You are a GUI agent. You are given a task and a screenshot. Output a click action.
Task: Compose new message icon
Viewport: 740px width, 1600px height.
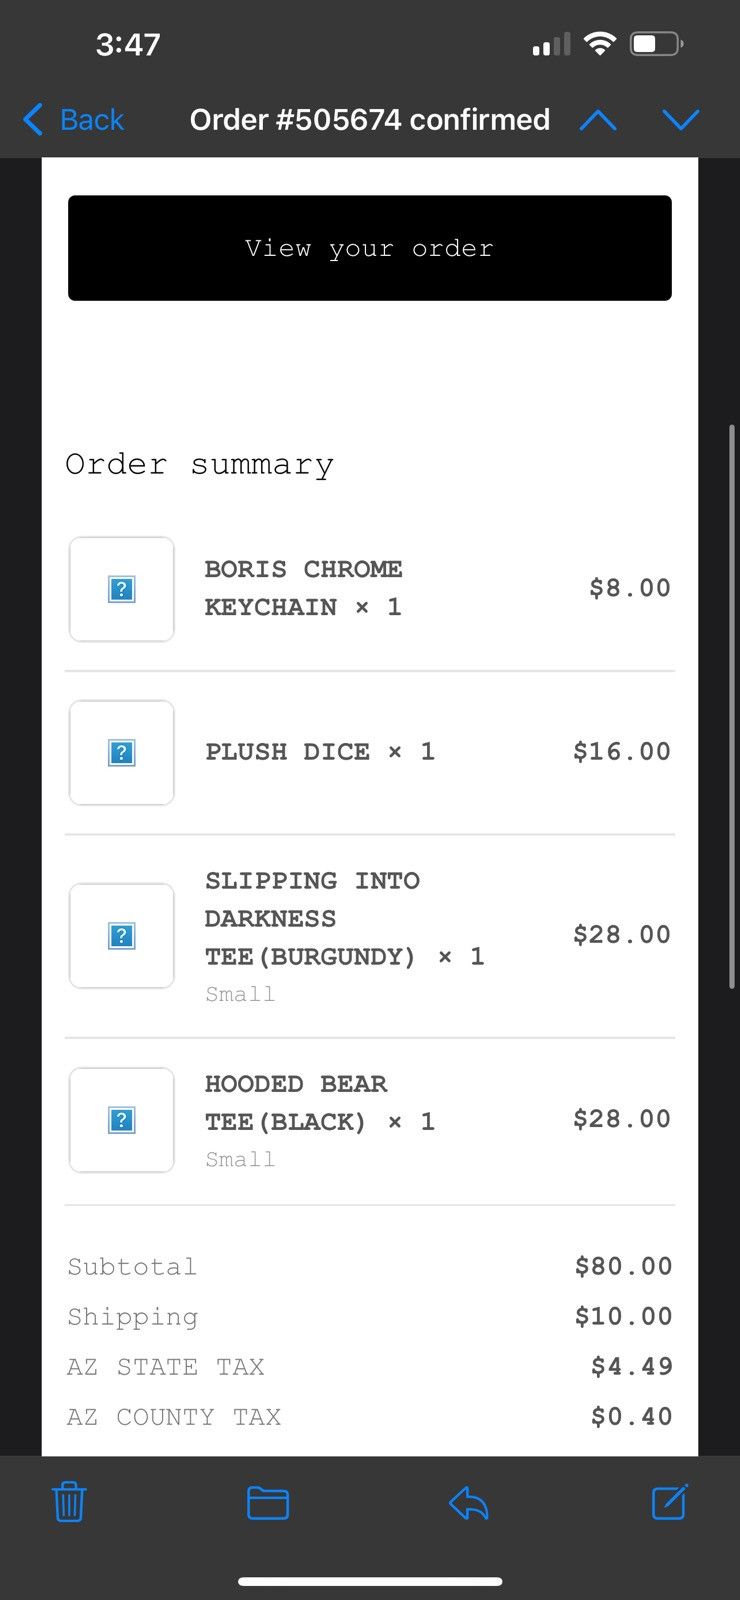pyautogui.click(x=669, y=1502)
